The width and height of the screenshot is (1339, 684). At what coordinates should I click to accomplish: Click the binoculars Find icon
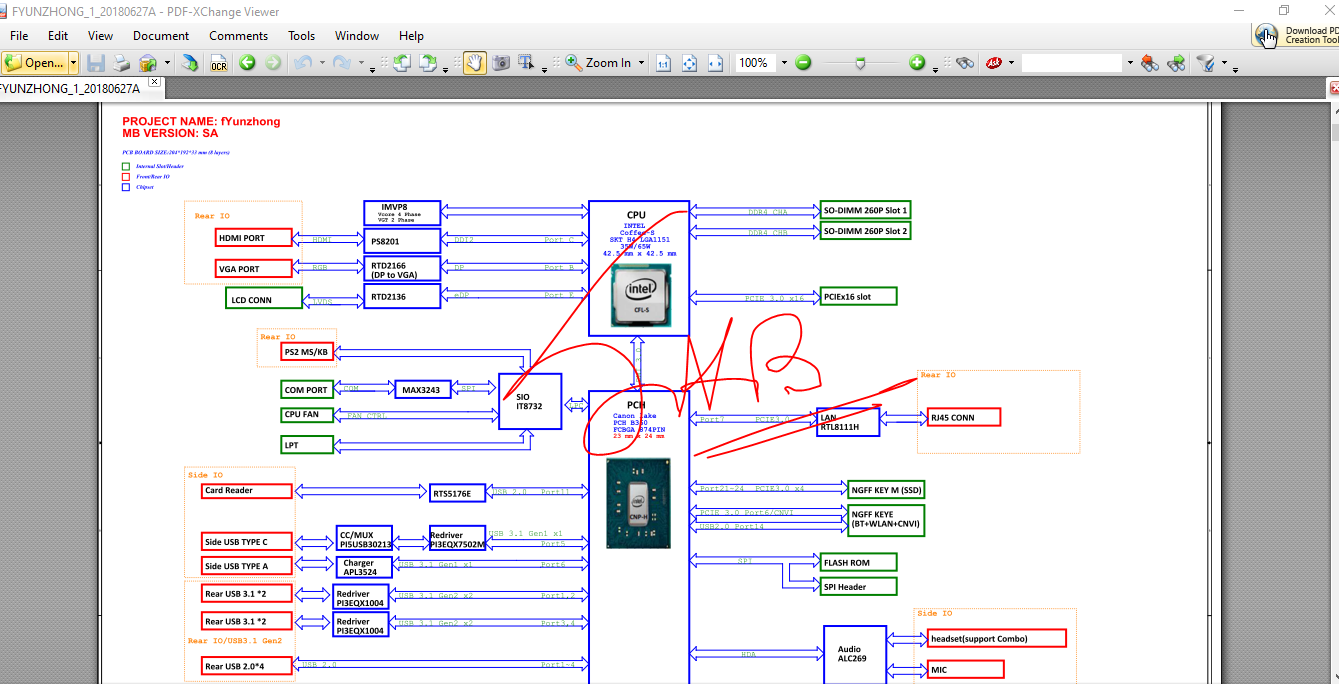[964, 63]
